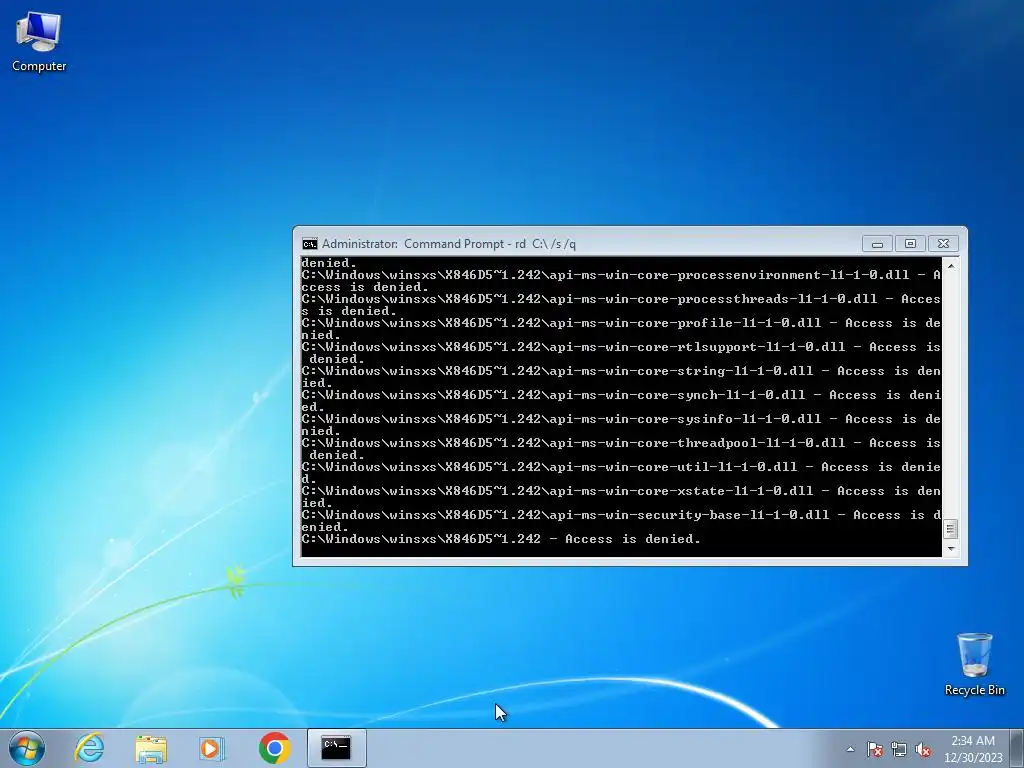This screenshot has height=768, width=1024.
Task: Click the Show Desktop strip beside the clock
Action: (x=1017, y=748)
